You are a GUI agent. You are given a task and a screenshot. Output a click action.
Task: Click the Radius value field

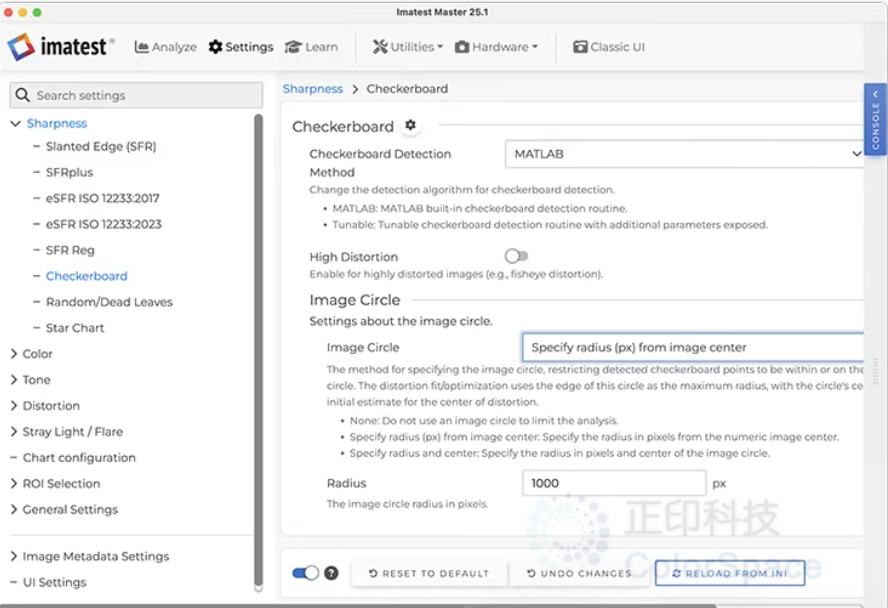[x=614, y=483]
